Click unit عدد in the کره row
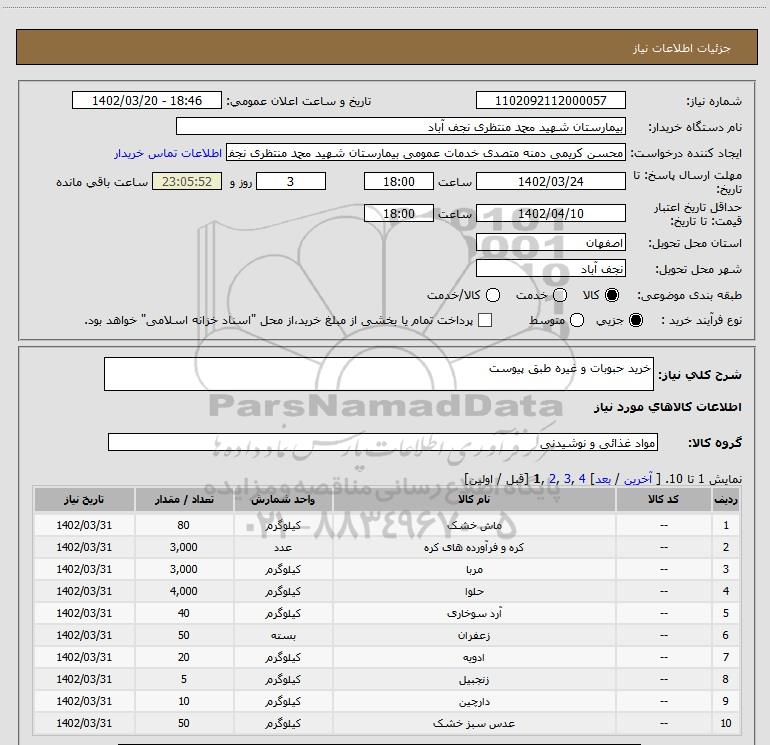 [x=283, y=547]
